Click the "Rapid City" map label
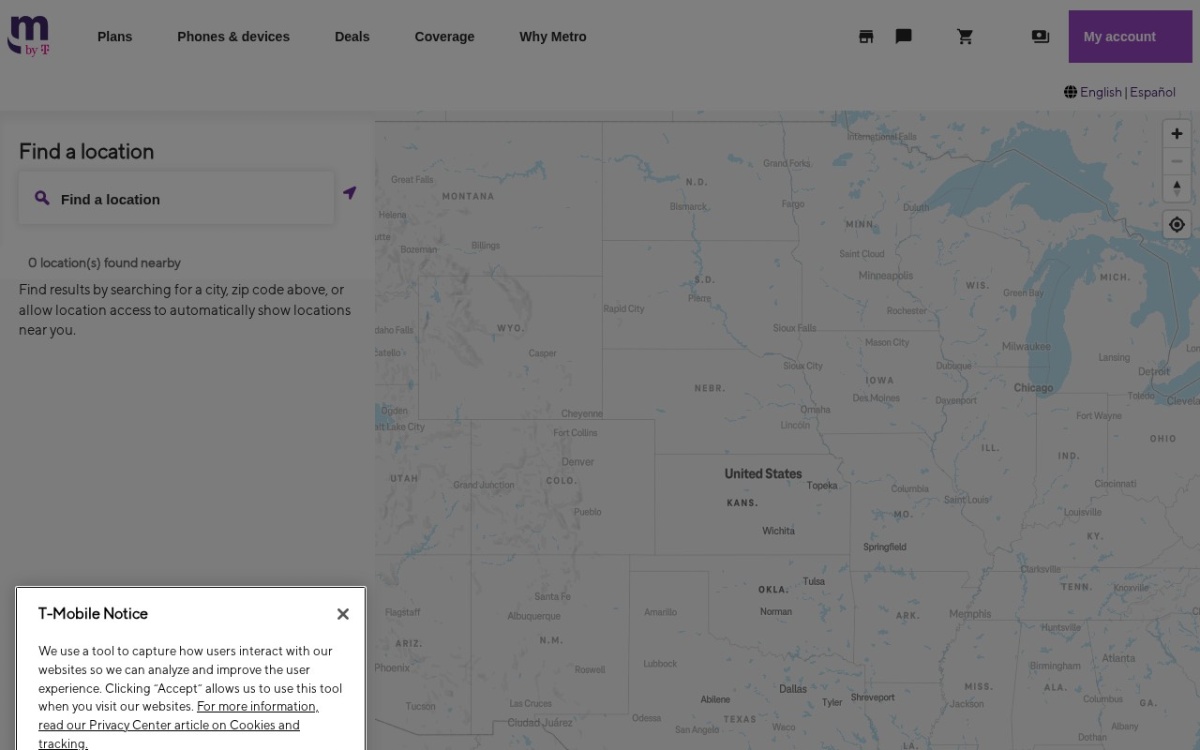Viewport: 1200px width, 750px height. pyautogui.click(x=624, y=309)
